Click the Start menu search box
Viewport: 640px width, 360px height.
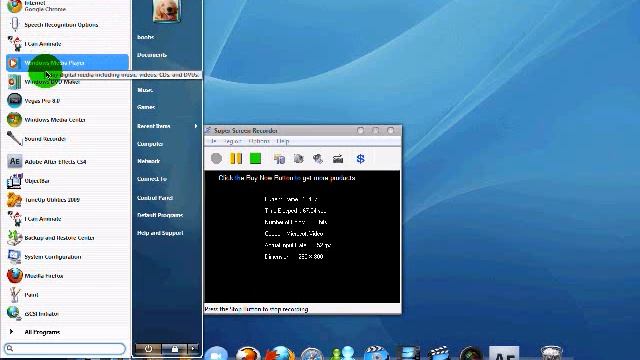point(65,349)
